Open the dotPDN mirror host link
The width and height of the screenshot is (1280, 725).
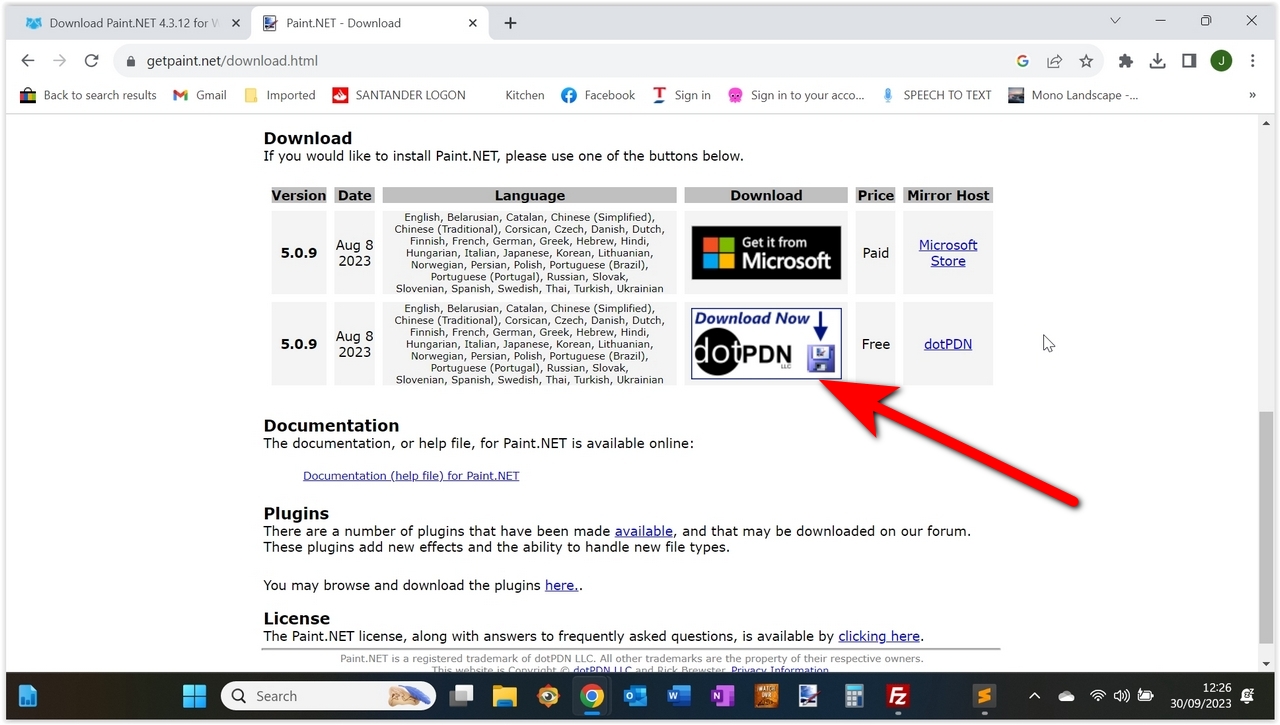coord(947,343)
